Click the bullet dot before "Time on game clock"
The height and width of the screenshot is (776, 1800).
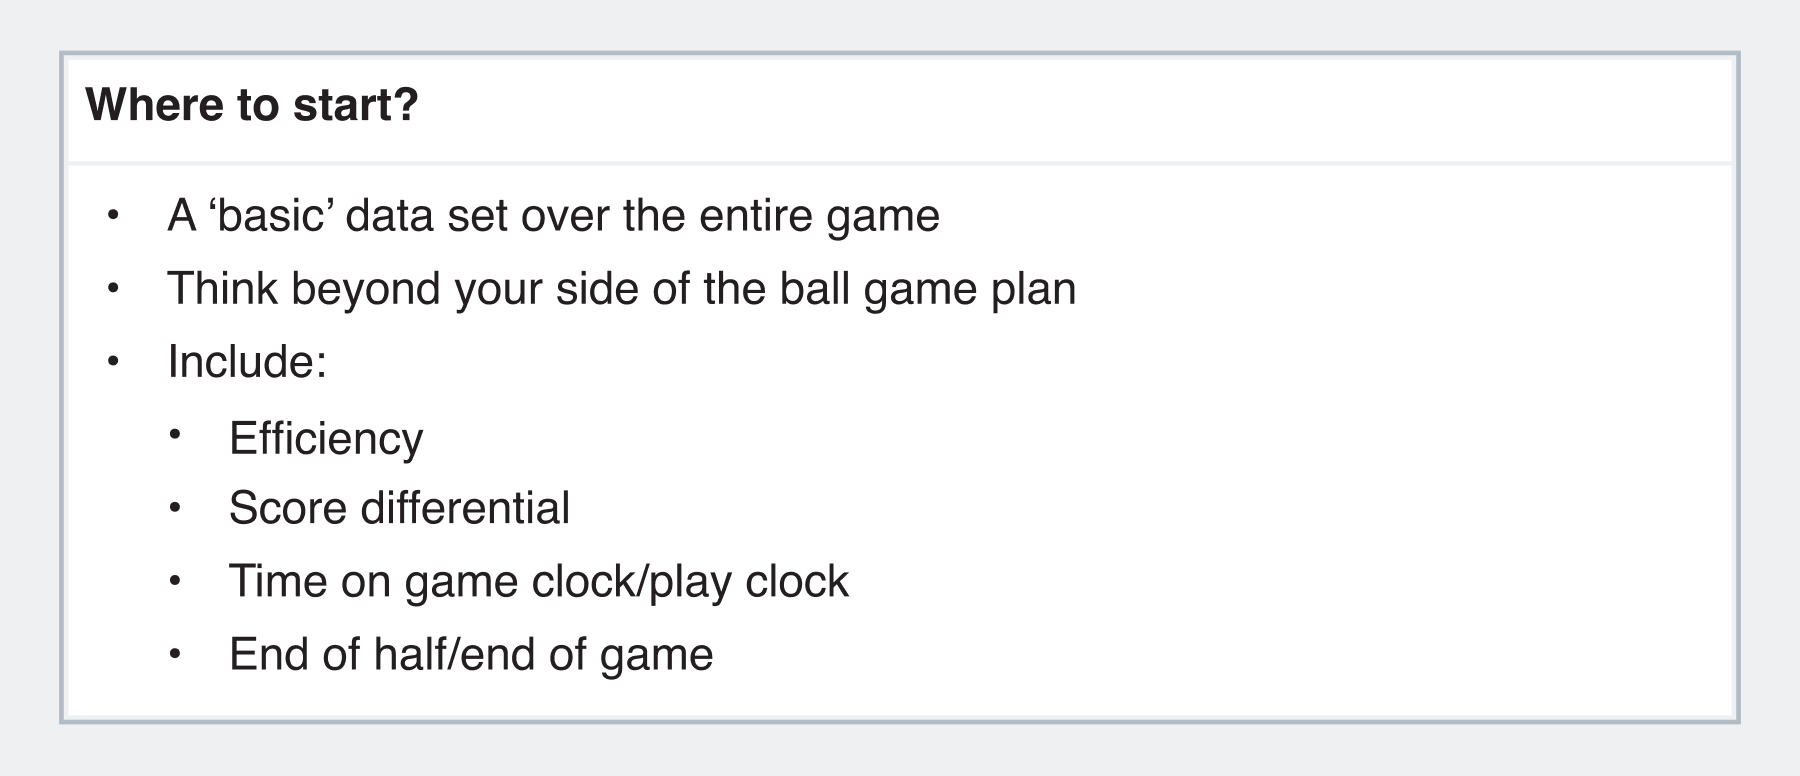coord(175,581)
